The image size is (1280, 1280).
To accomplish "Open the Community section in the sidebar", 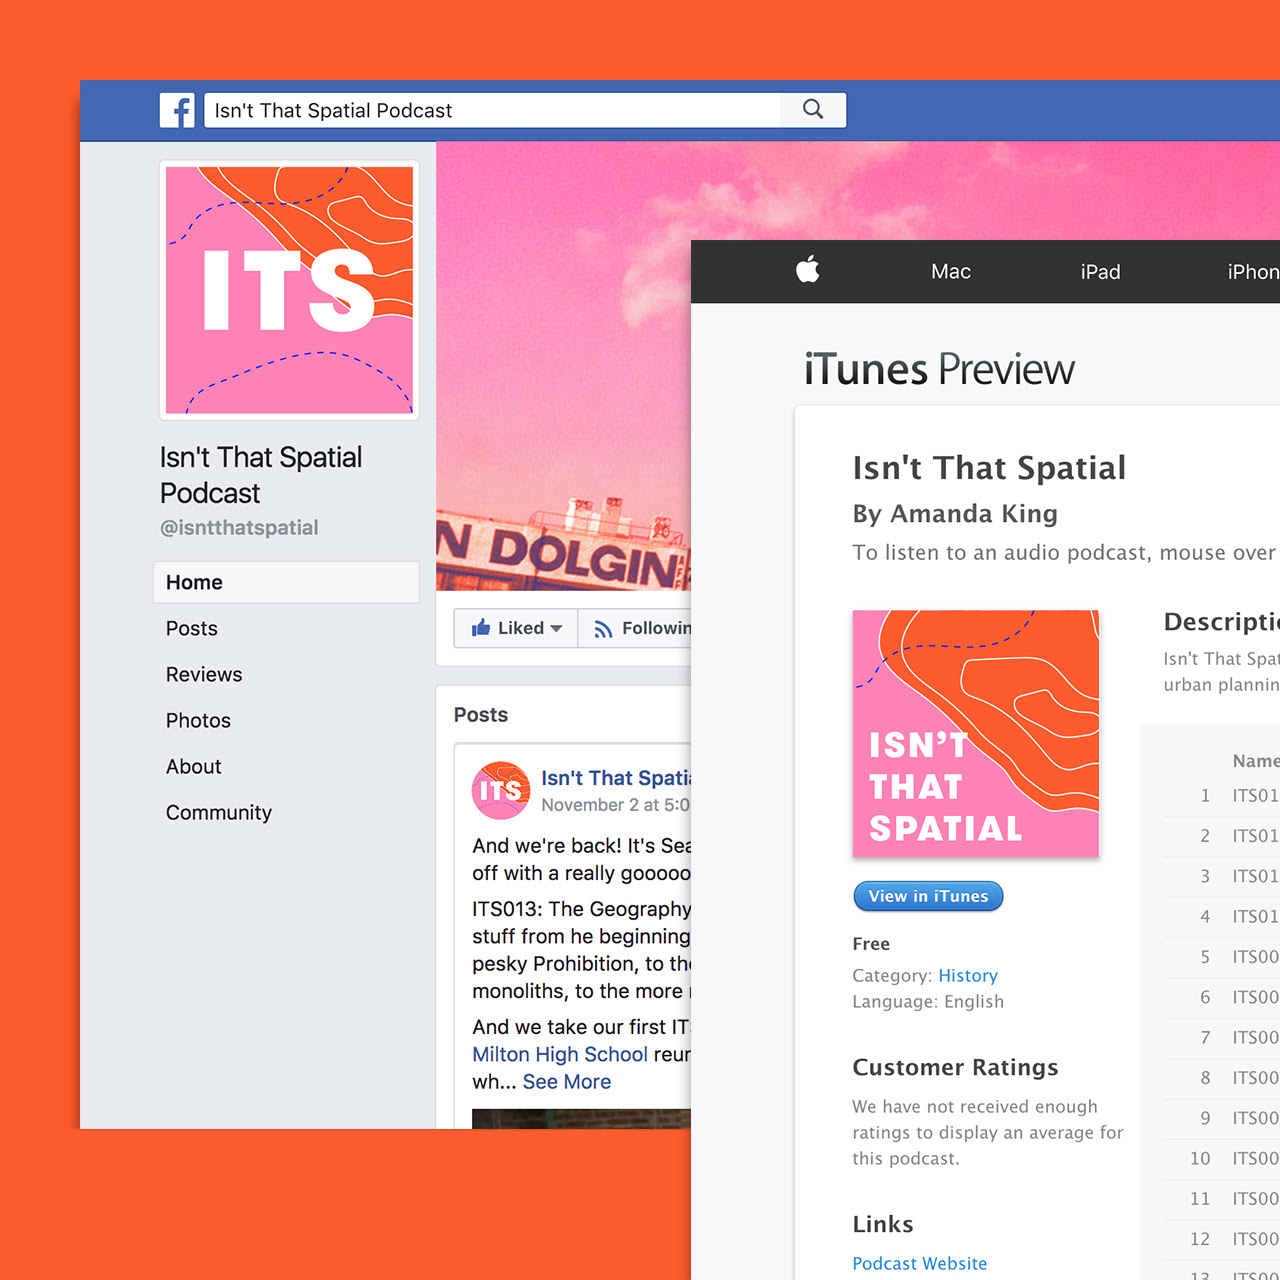I will [x=219, y=812].
